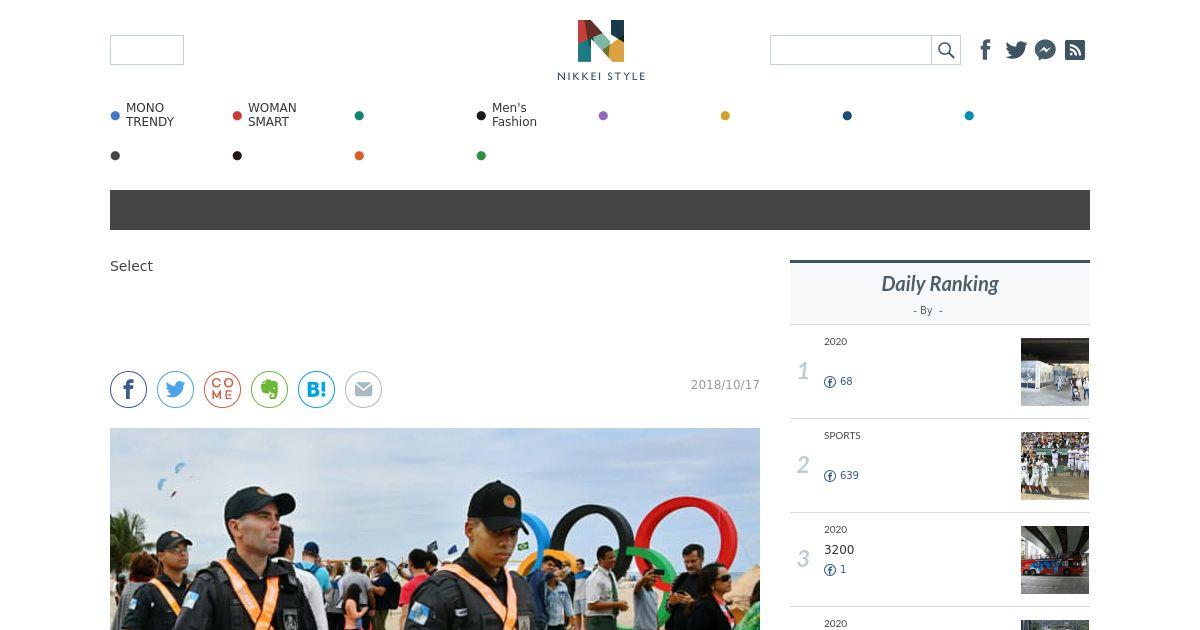Click the yellow dot menu item
The height and width of the screenshot is (630, 1200).
pyautogui.click(x=725, y=116)
